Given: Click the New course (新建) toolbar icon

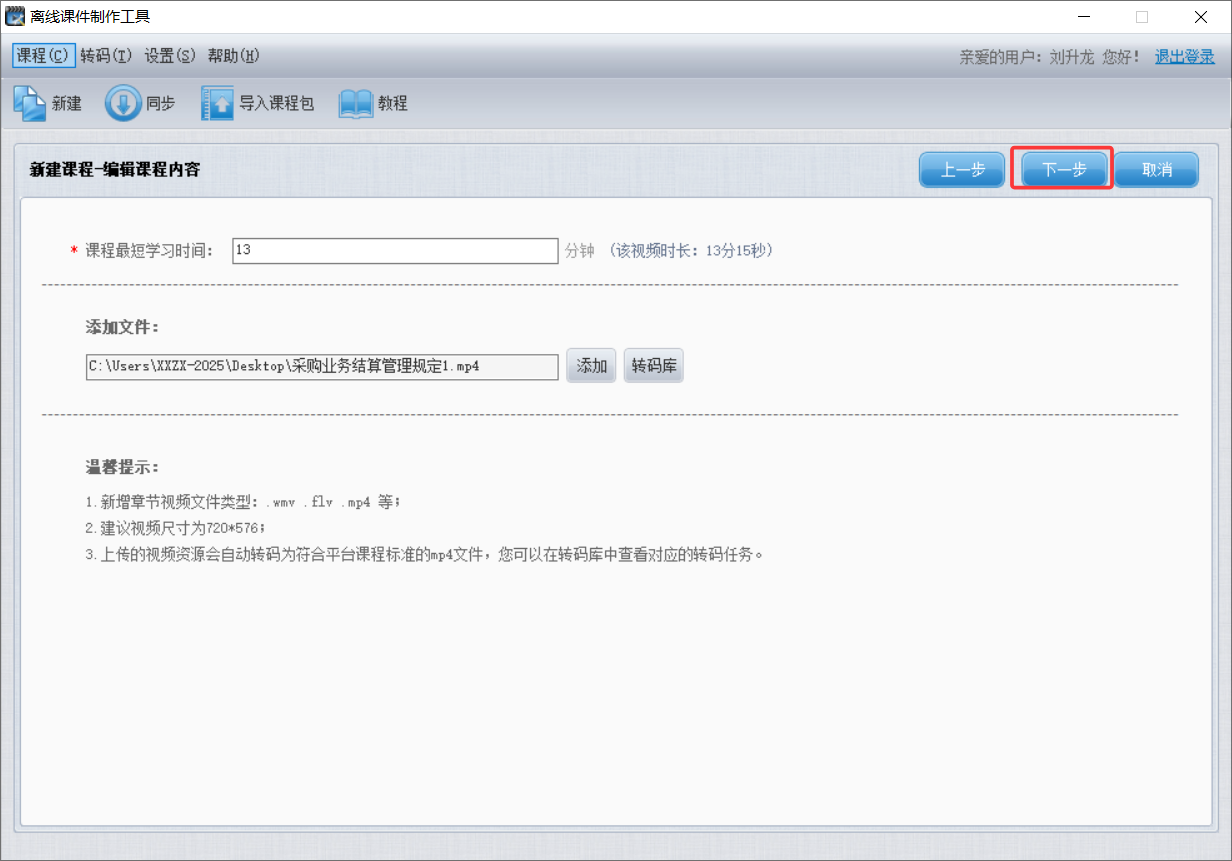Looking at the screenshot, I should [29, 103].
